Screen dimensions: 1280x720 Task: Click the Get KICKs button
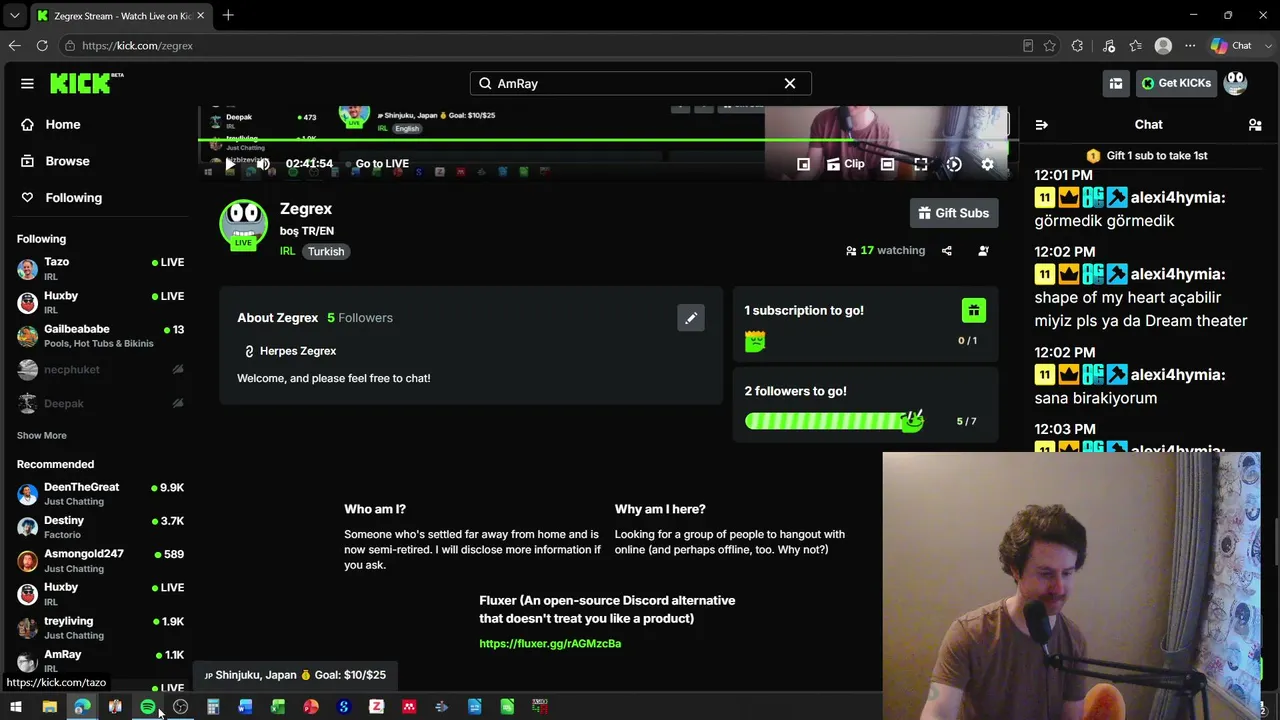coord(1176,83)
